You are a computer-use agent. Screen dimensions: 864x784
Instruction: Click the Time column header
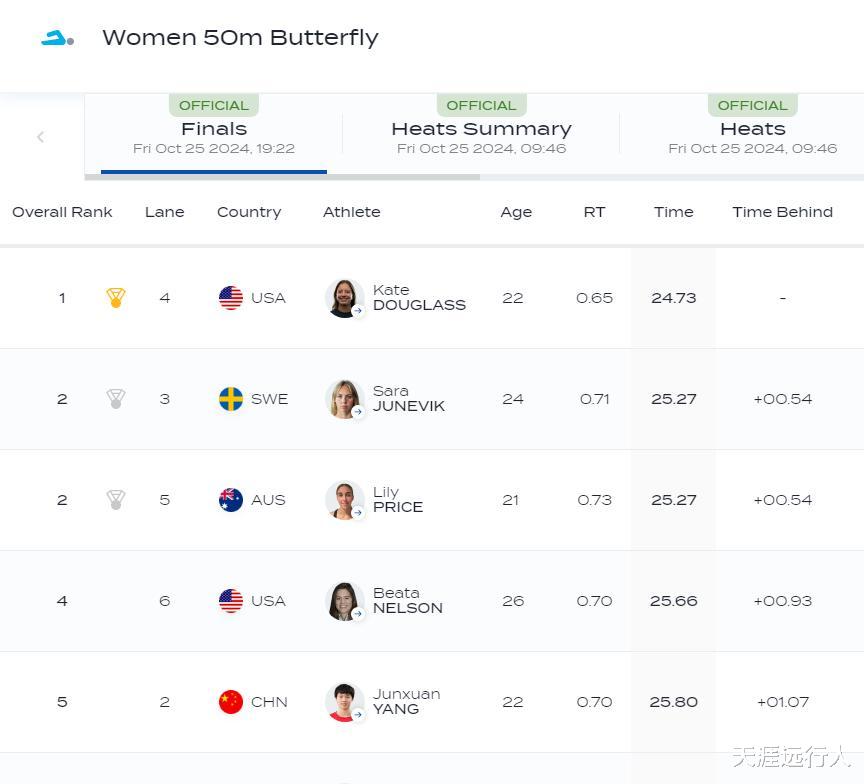click(673, 212)
